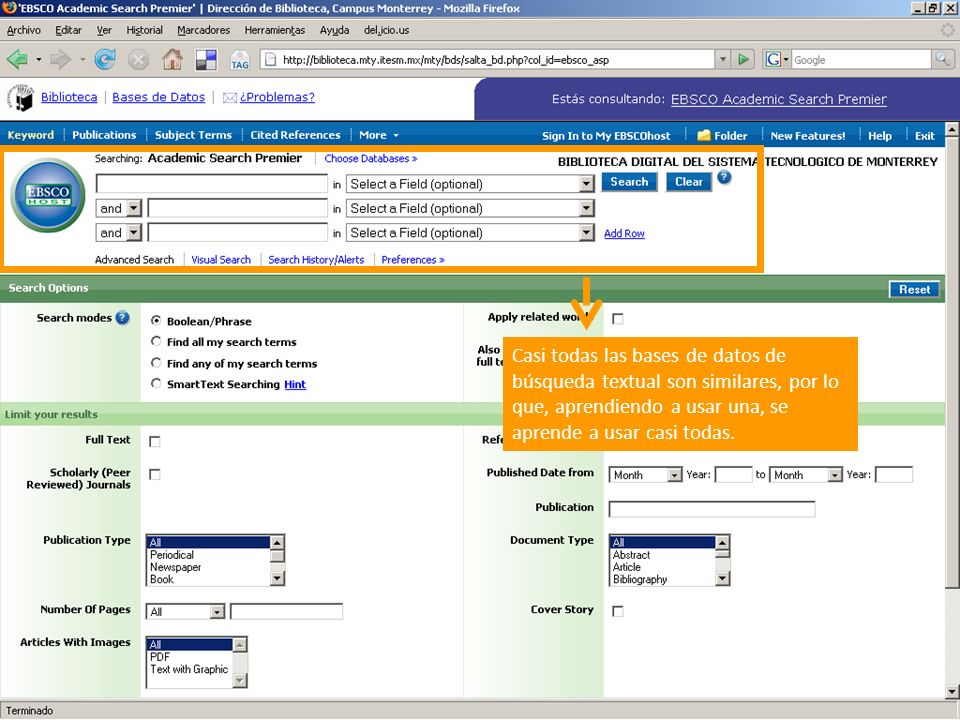Image resolution: width=960 pixels, height=720 pixels.
Task: Click the EBSCO Host logo
Action: [48, 195]
